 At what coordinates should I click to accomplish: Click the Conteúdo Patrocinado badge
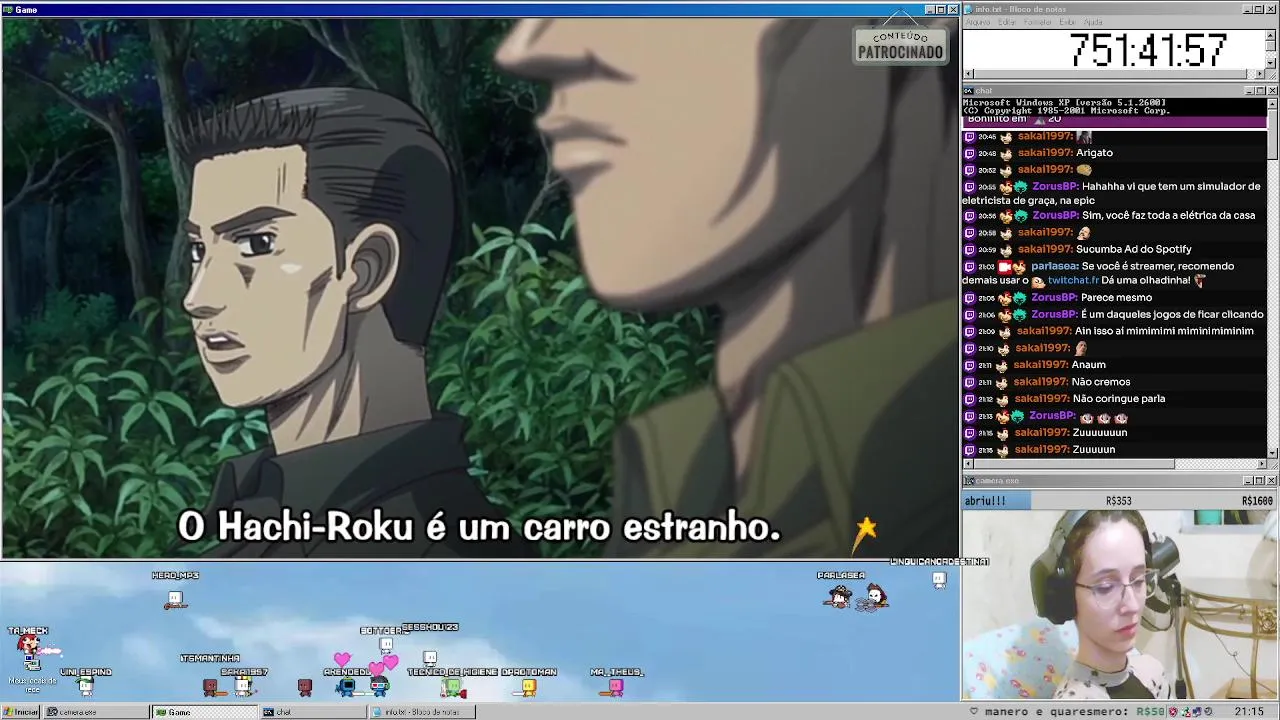[x=900, y=45]
